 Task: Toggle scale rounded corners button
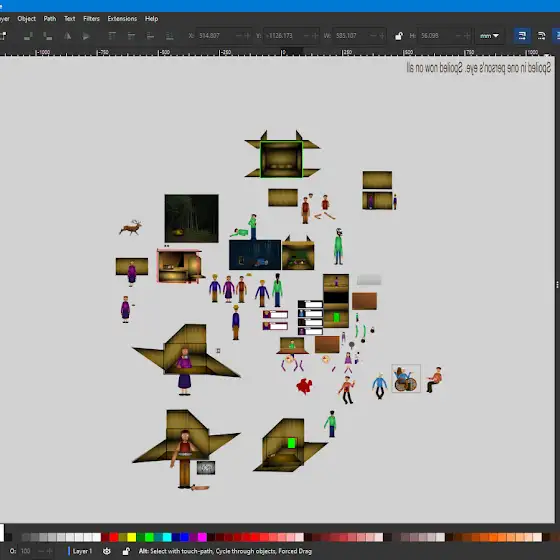point(541,36)
